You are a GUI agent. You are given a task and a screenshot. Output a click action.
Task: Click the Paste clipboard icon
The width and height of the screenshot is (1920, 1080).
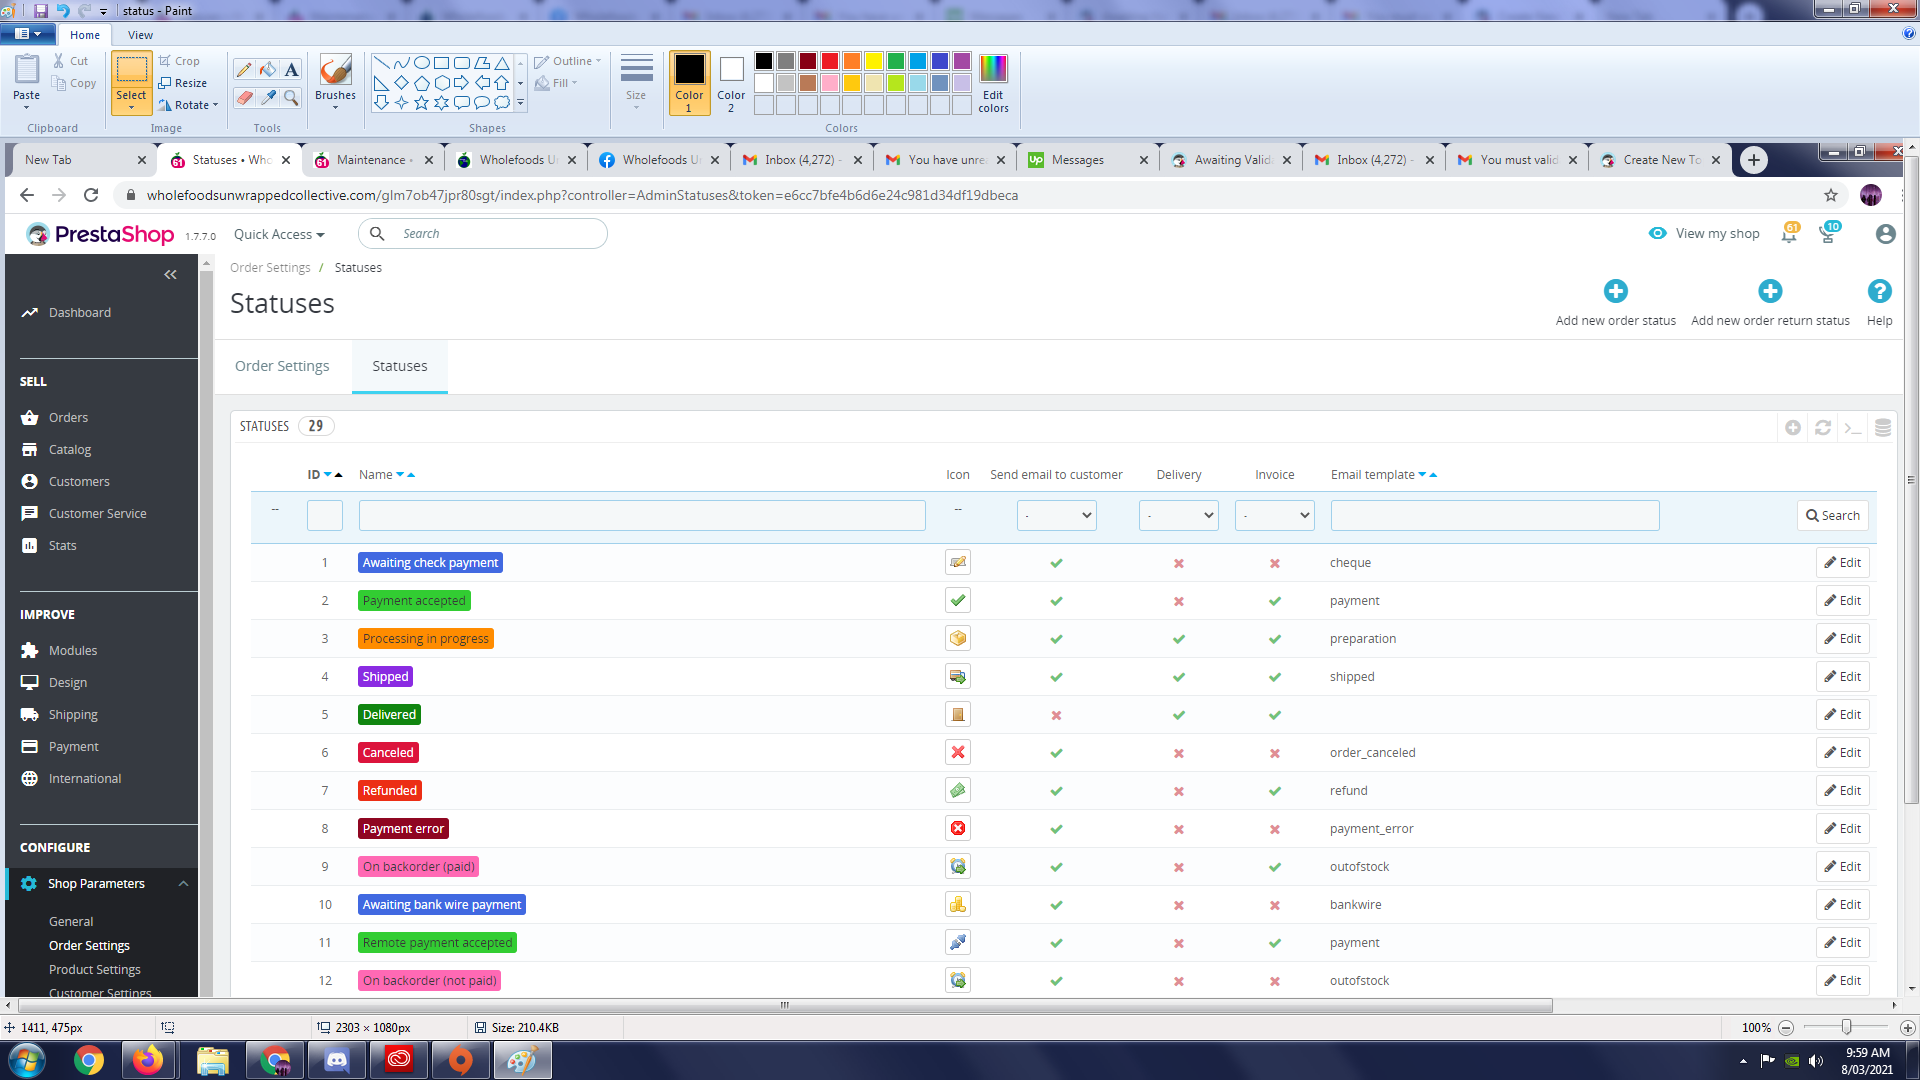[27, 70]
